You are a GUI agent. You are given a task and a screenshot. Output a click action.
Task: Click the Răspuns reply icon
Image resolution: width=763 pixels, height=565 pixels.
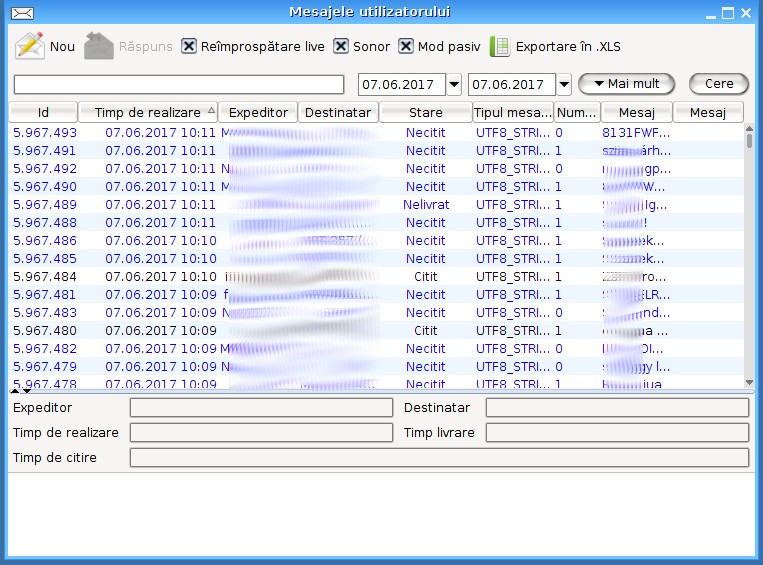(x=98, y=46)
